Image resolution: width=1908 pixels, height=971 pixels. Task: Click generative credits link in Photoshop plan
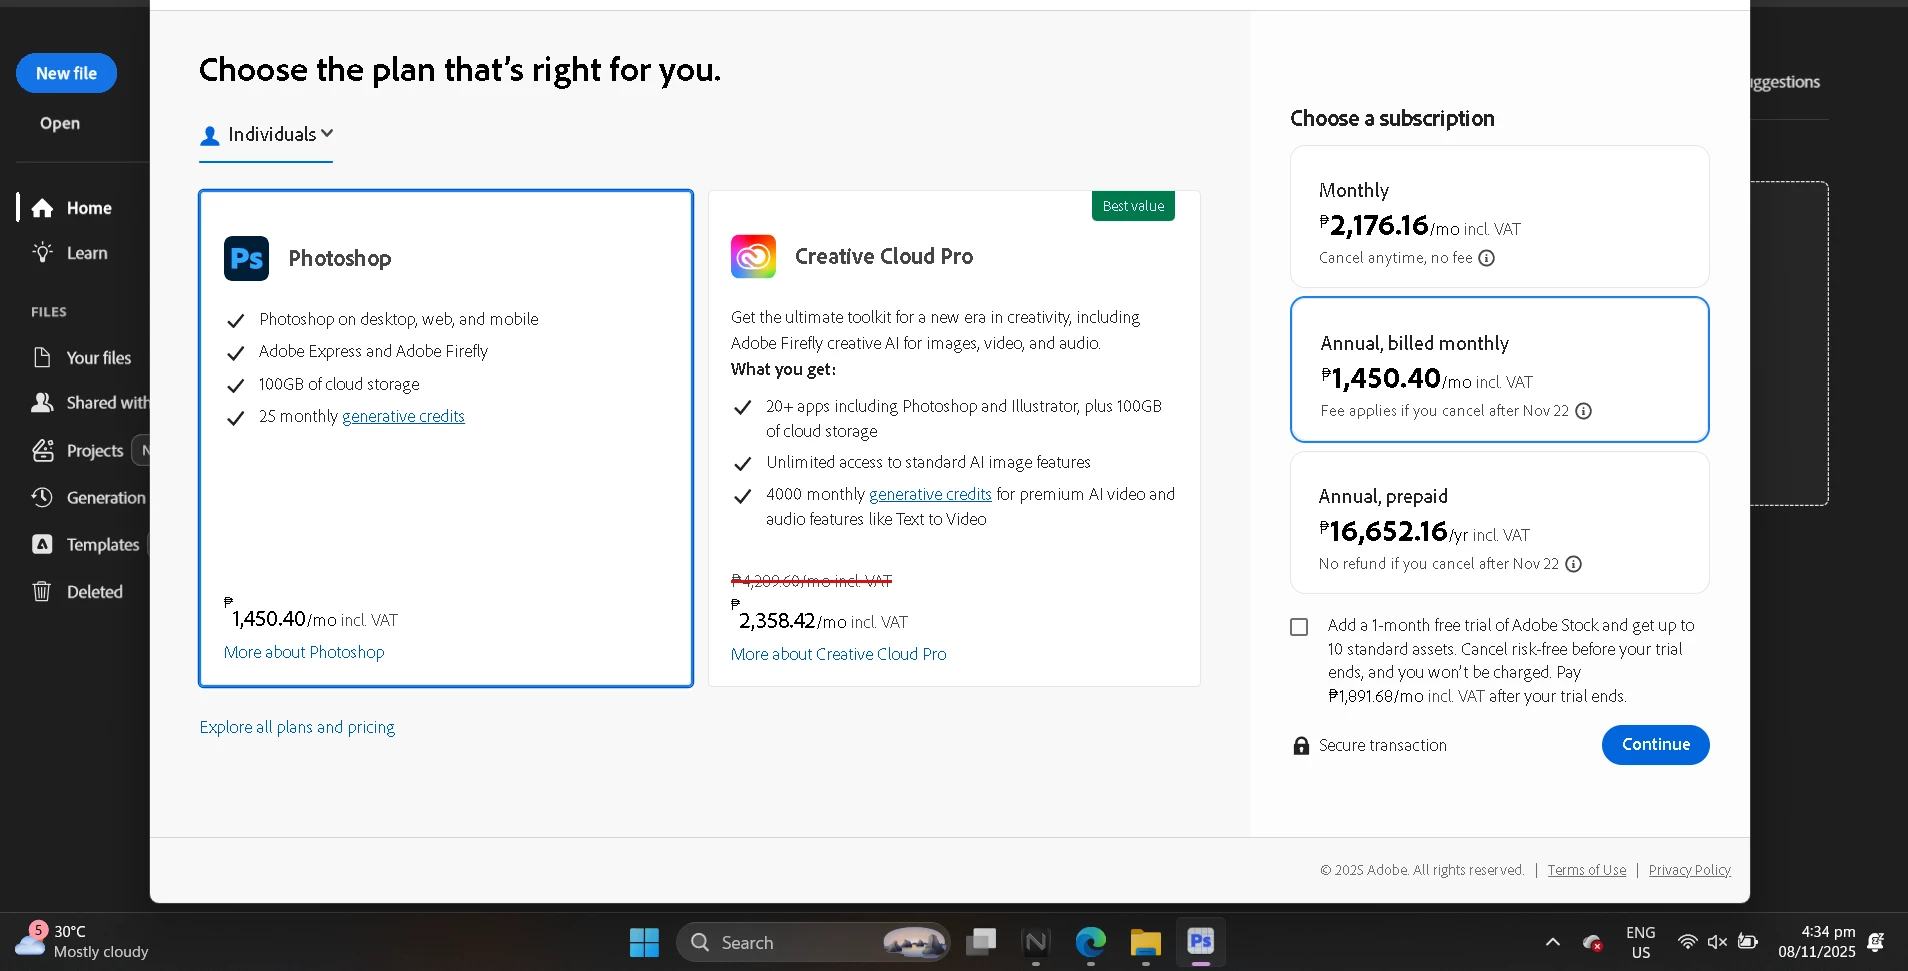pos(403,416)
